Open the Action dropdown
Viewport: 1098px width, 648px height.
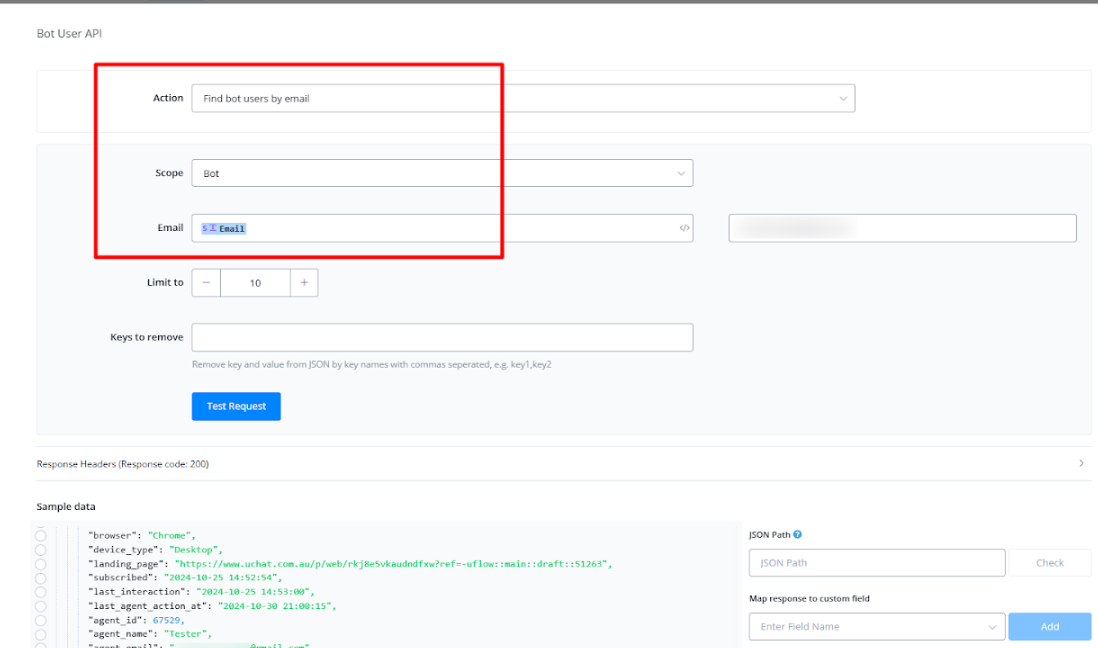click(522, 99)
